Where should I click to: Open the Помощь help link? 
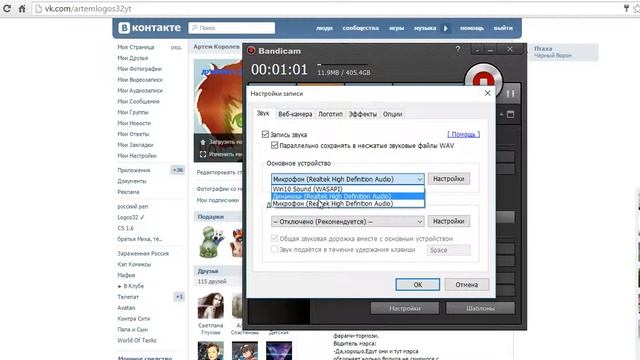(463, 134)
